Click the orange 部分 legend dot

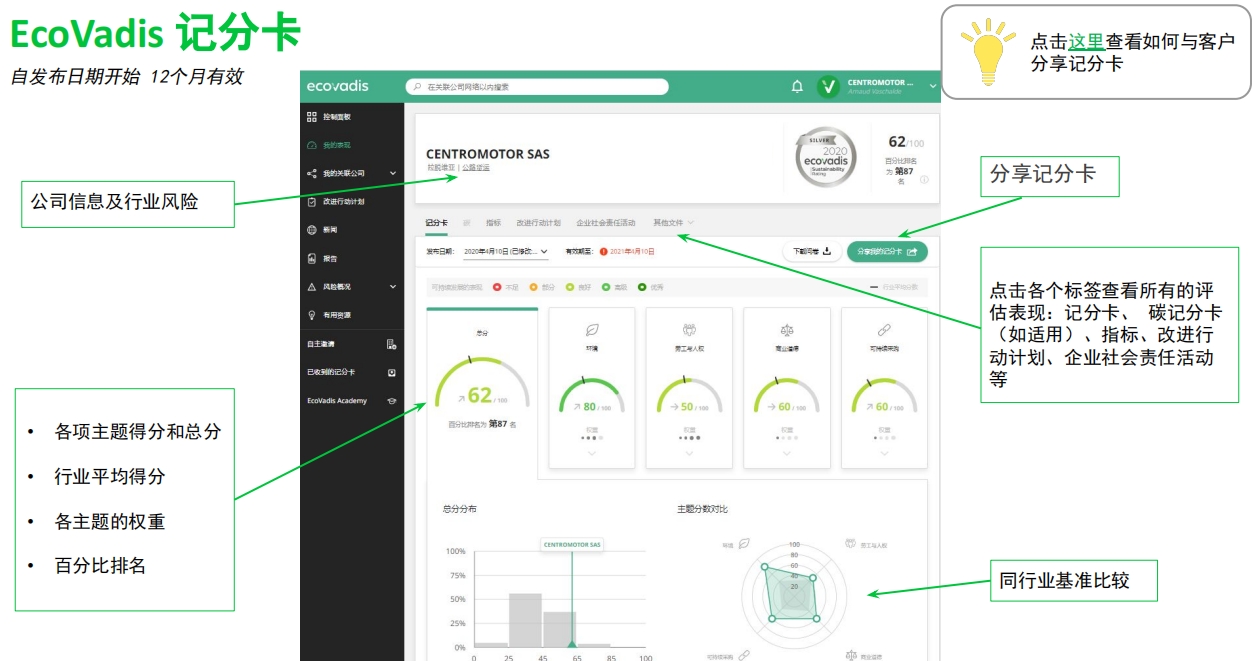(533, 287)
